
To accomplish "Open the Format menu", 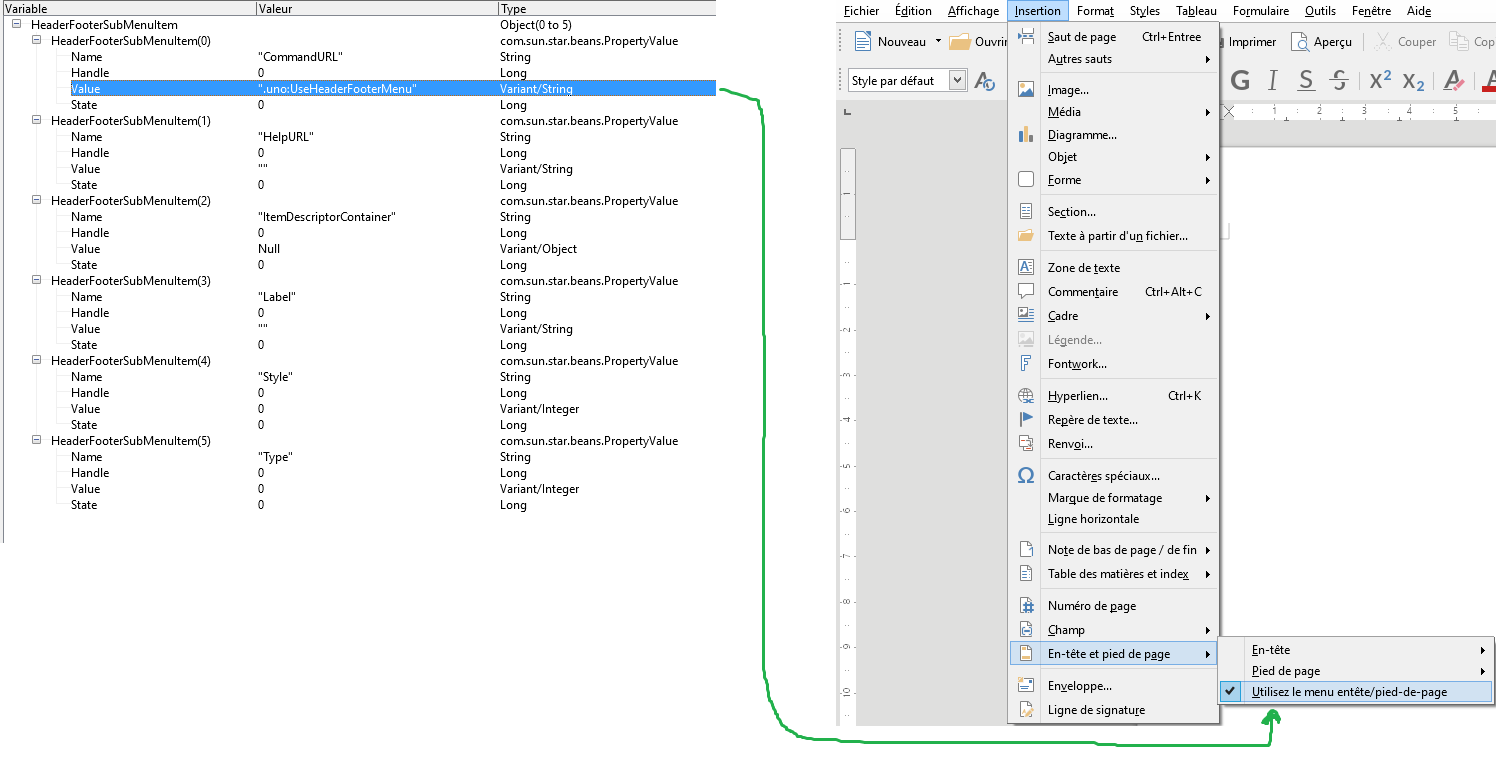I will click(x=1095, y=11).
